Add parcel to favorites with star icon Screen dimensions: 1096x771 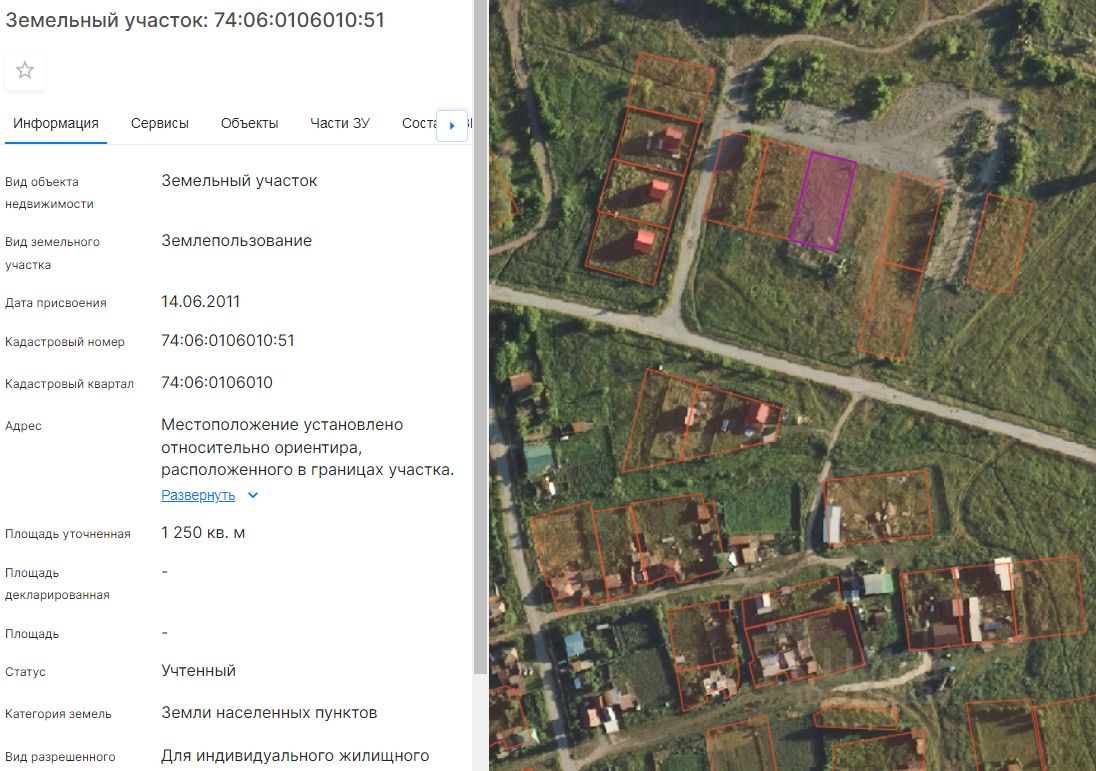25,70
